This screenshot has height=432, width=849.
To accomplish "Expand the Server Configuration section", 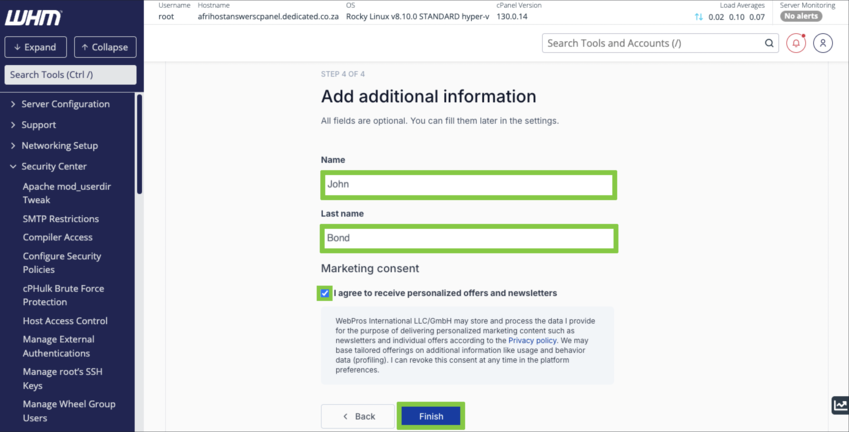I will tap(65, 104).
